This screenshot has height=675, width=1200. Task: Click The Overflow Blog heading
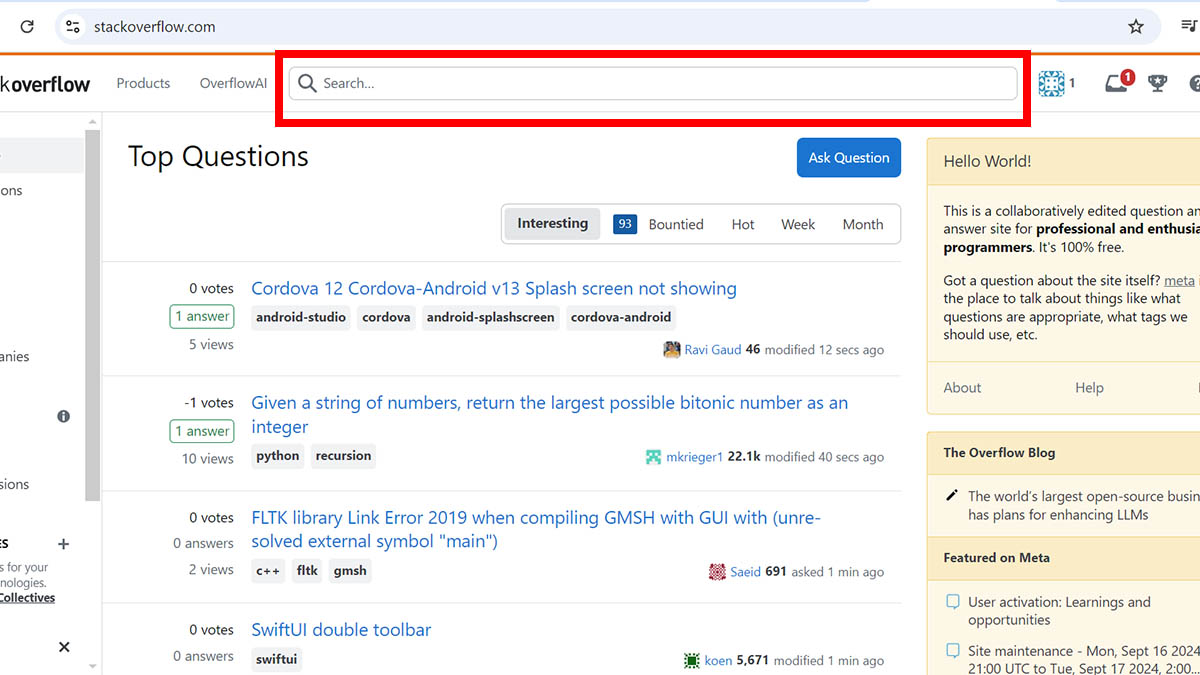pos(999,453)
